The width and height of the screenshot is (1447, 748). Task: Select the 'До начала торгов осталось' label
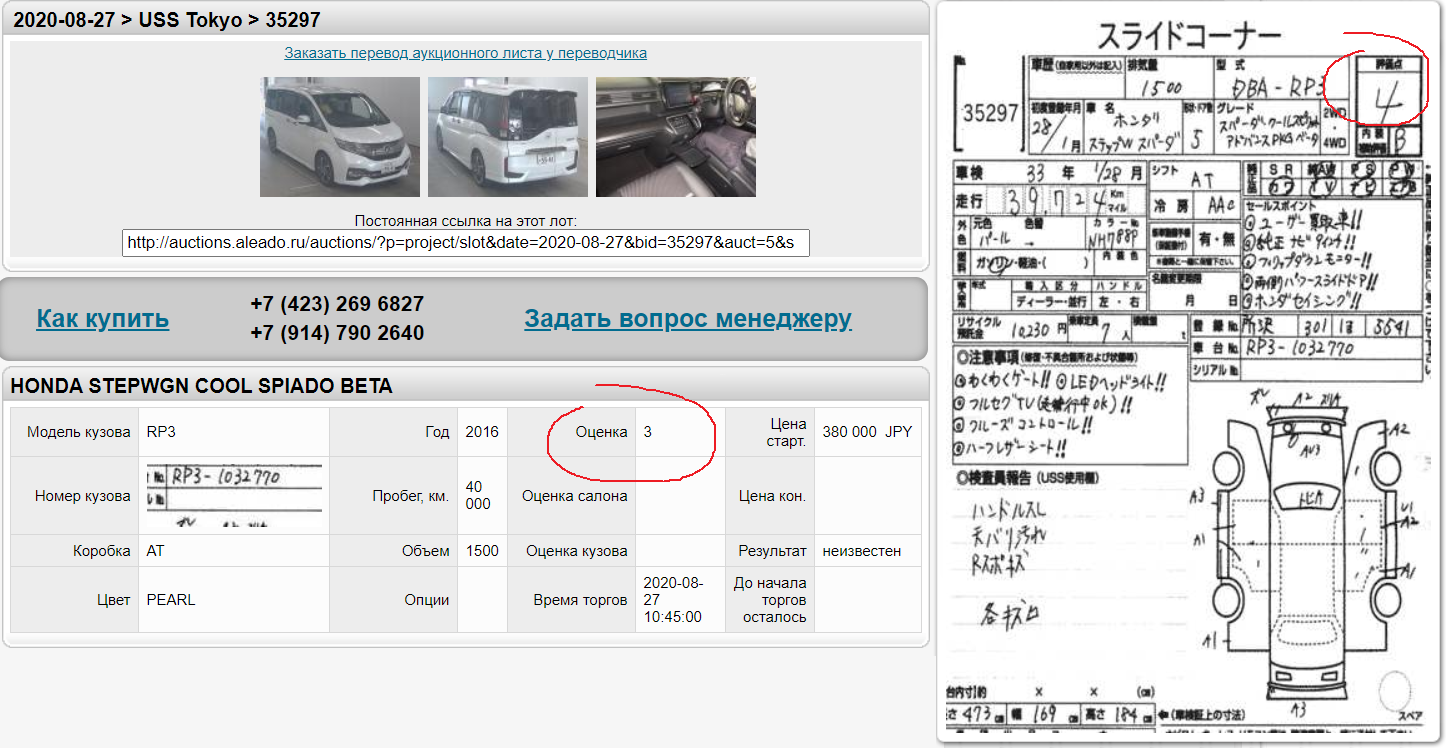770,600
